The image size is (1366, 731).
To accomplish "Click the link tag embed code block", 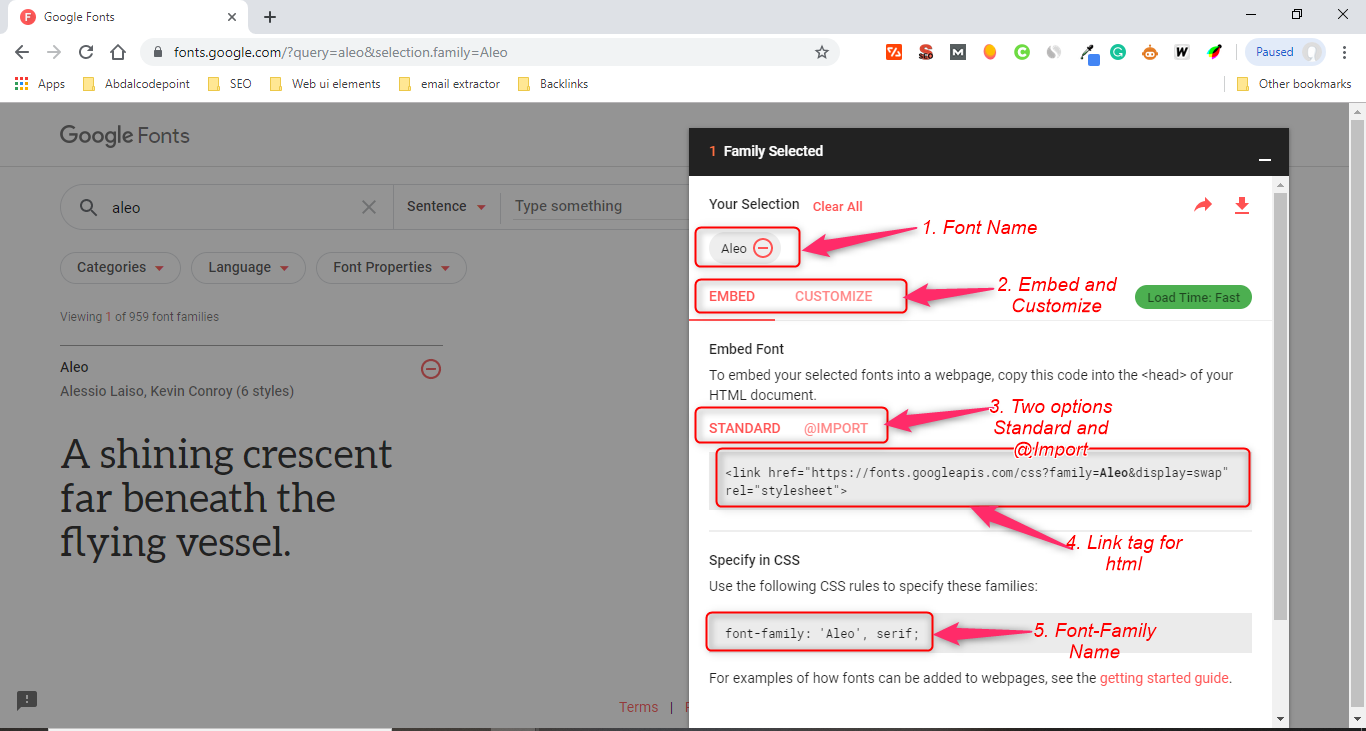I will [x=980, y=480].
